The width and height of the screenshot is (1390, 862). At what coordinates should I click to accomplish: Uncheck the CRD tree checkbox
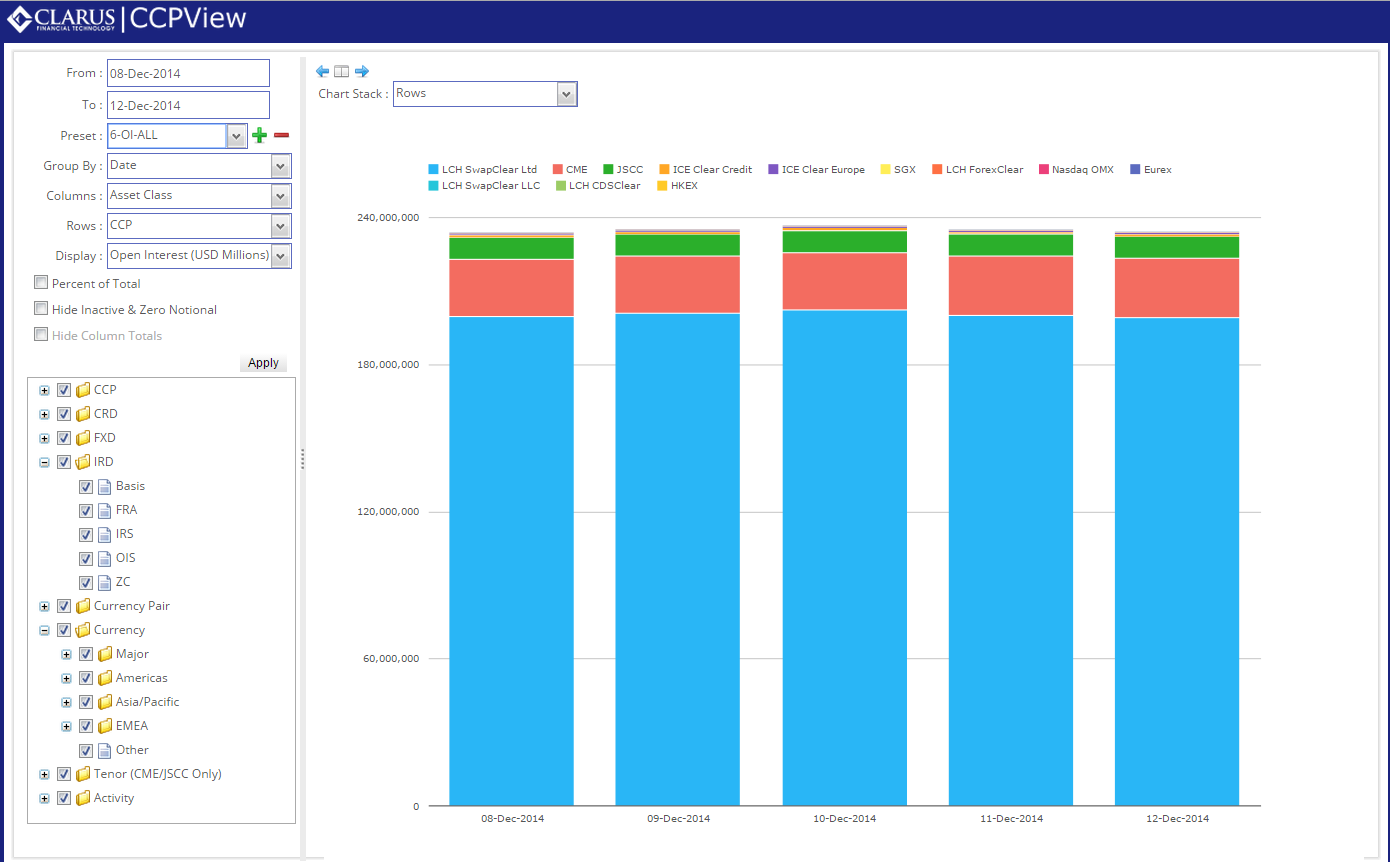tap(64, 414)
